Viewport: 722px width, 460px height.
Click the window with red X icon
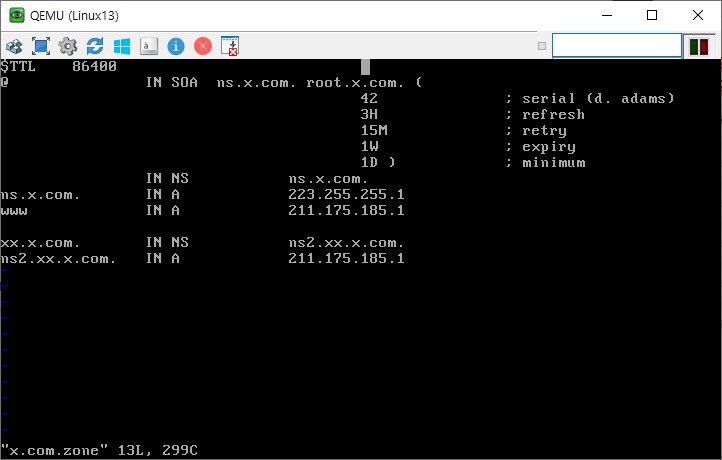tap(230, 46)
